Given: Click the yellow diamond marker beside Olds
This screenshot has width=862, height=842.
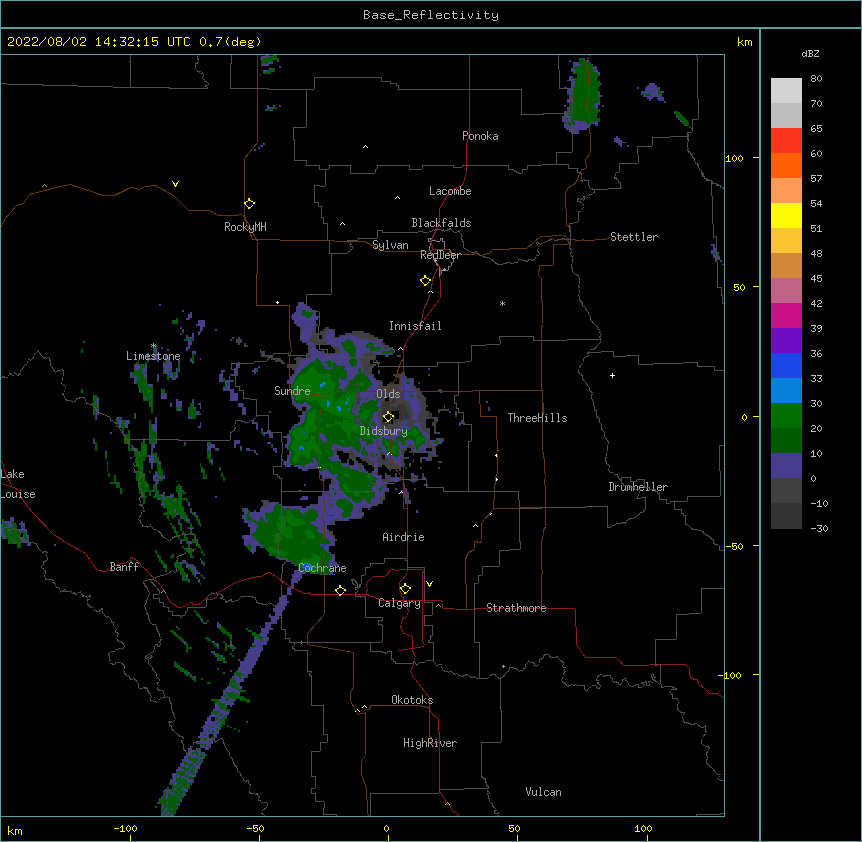Looking at the screenshot, I should coord(388,417).
